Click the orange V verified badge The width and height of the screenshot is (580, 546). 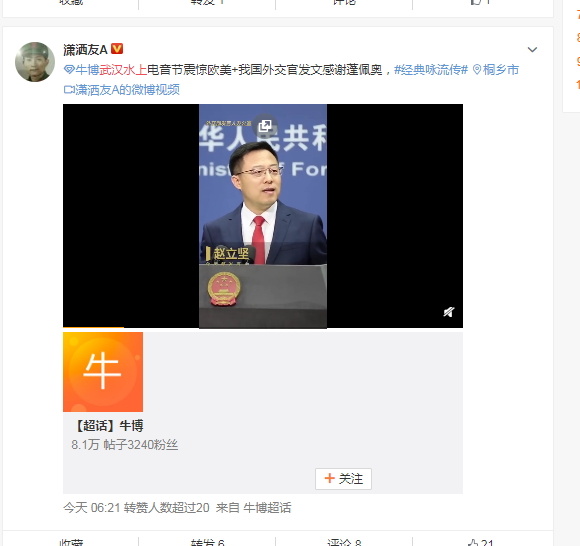[x=117, y=49]
